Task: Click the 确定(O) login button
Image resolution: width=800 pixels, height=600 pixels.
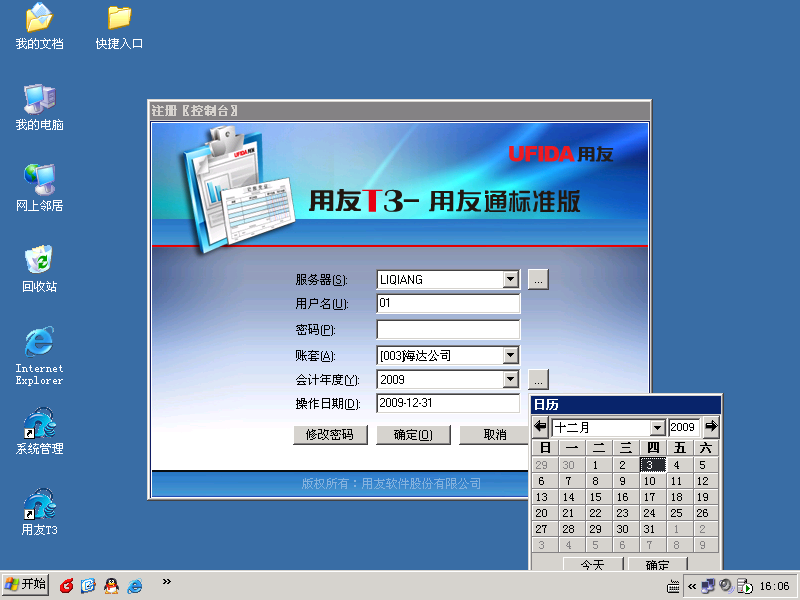Action: point(413,435)
